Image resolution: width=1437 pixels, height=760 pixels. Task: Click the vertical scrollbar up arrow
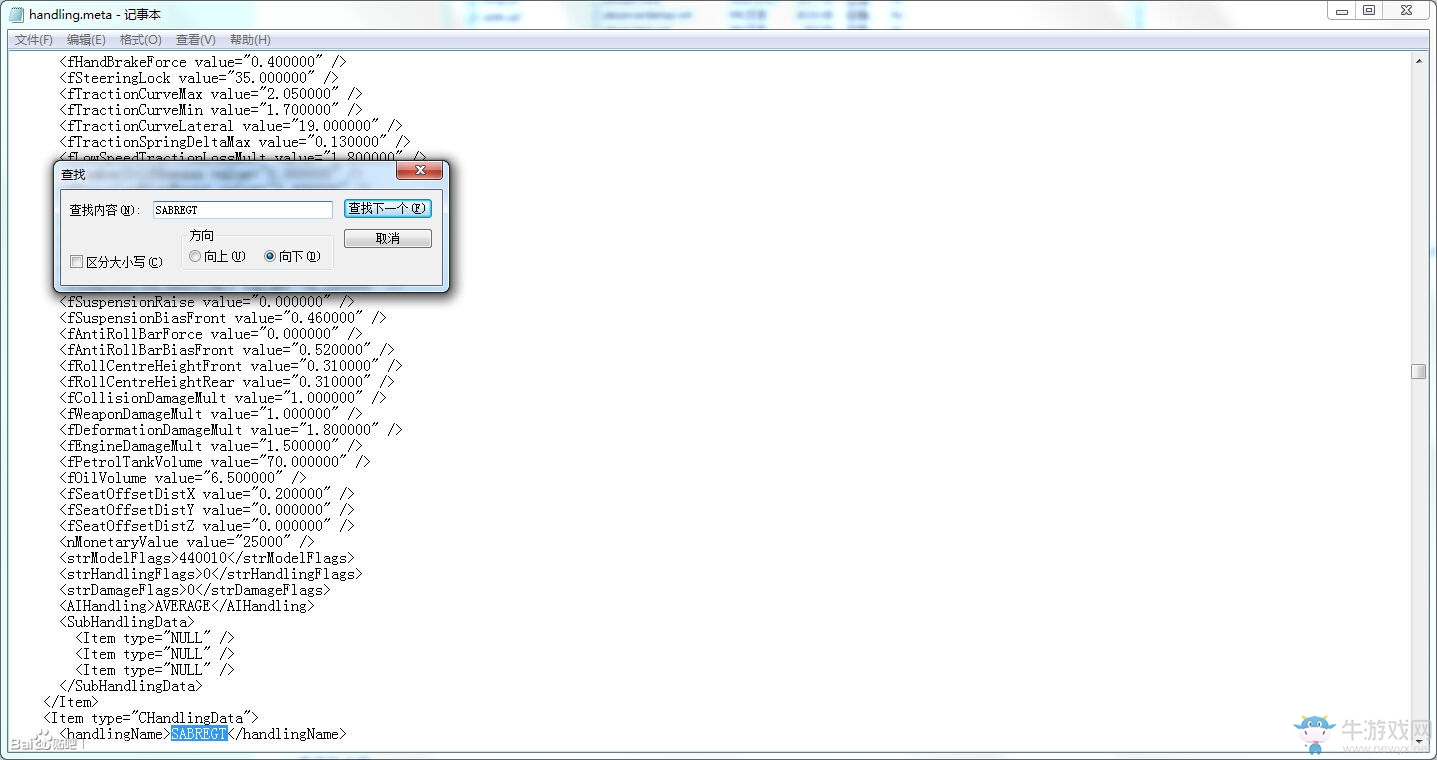pyautogui.click(x=1418, y=62)
